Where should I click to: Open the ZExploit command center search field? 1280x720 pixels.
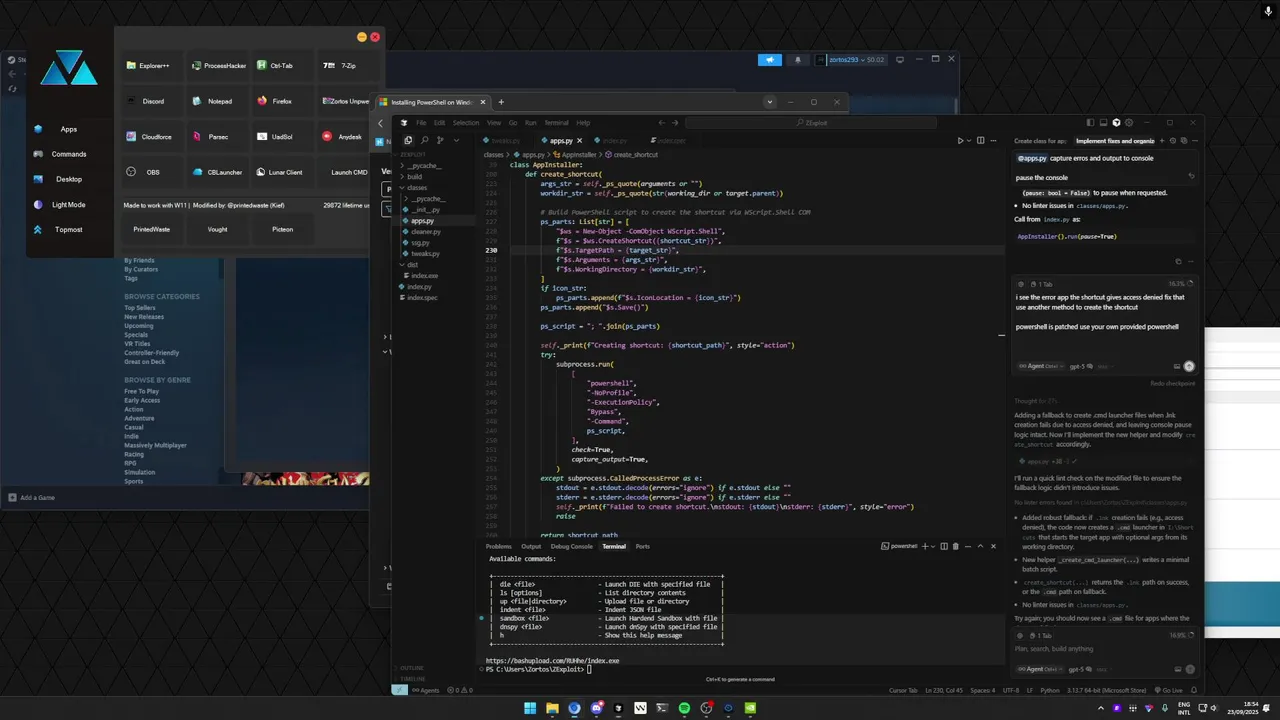(x=811, y=123)
